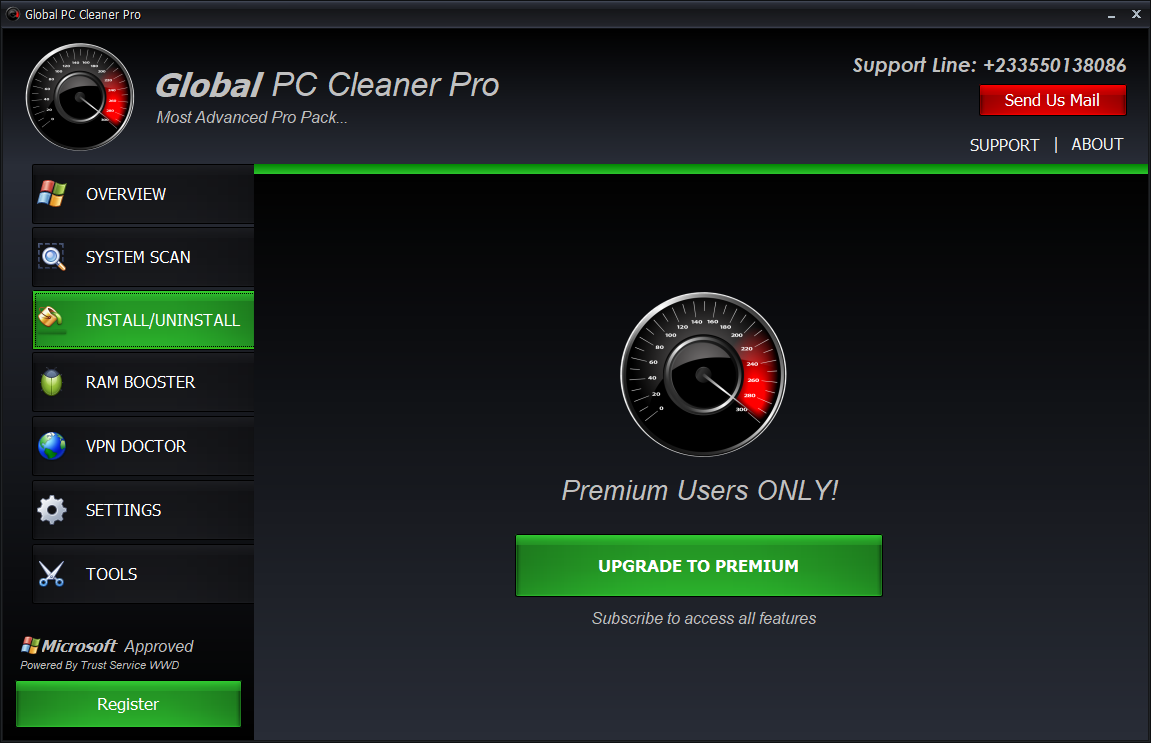Image resolution: width=1151 pixels, height=743 pixels.
Task: Click the globe VPN Doctor icon
Action: (52, 446)
